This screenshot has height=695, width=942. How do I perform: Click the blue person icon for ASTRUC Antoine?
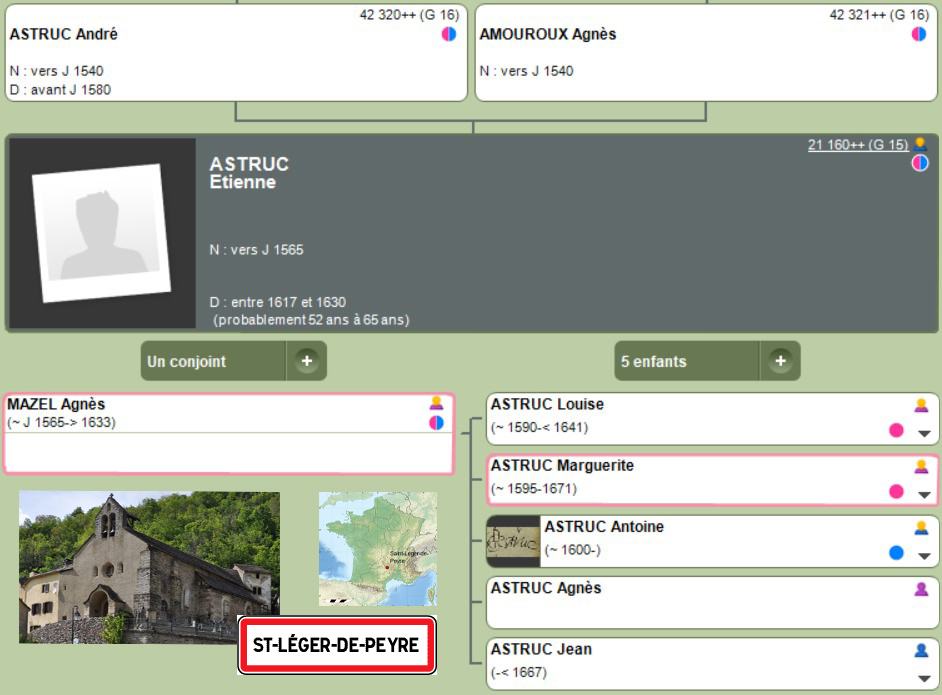click(x=921, y=527)
